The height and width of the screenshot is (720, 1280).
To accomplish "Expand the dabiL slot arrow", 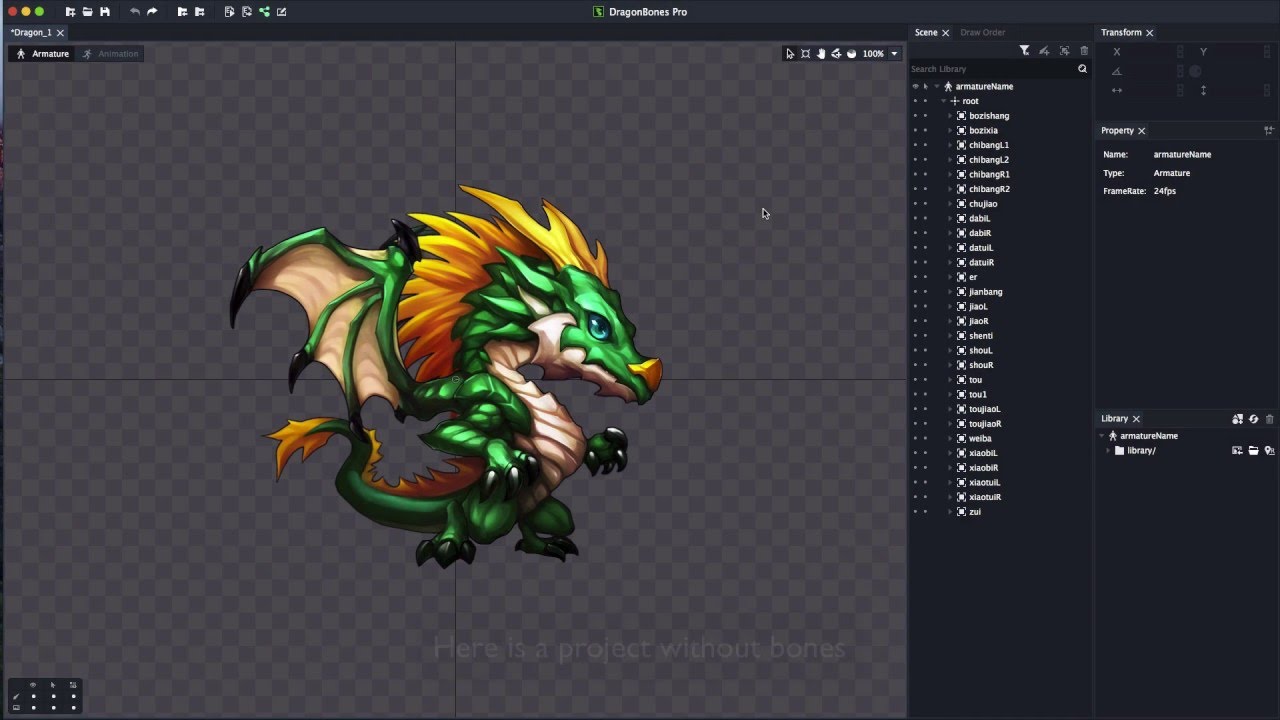I will tap(950, 218).
